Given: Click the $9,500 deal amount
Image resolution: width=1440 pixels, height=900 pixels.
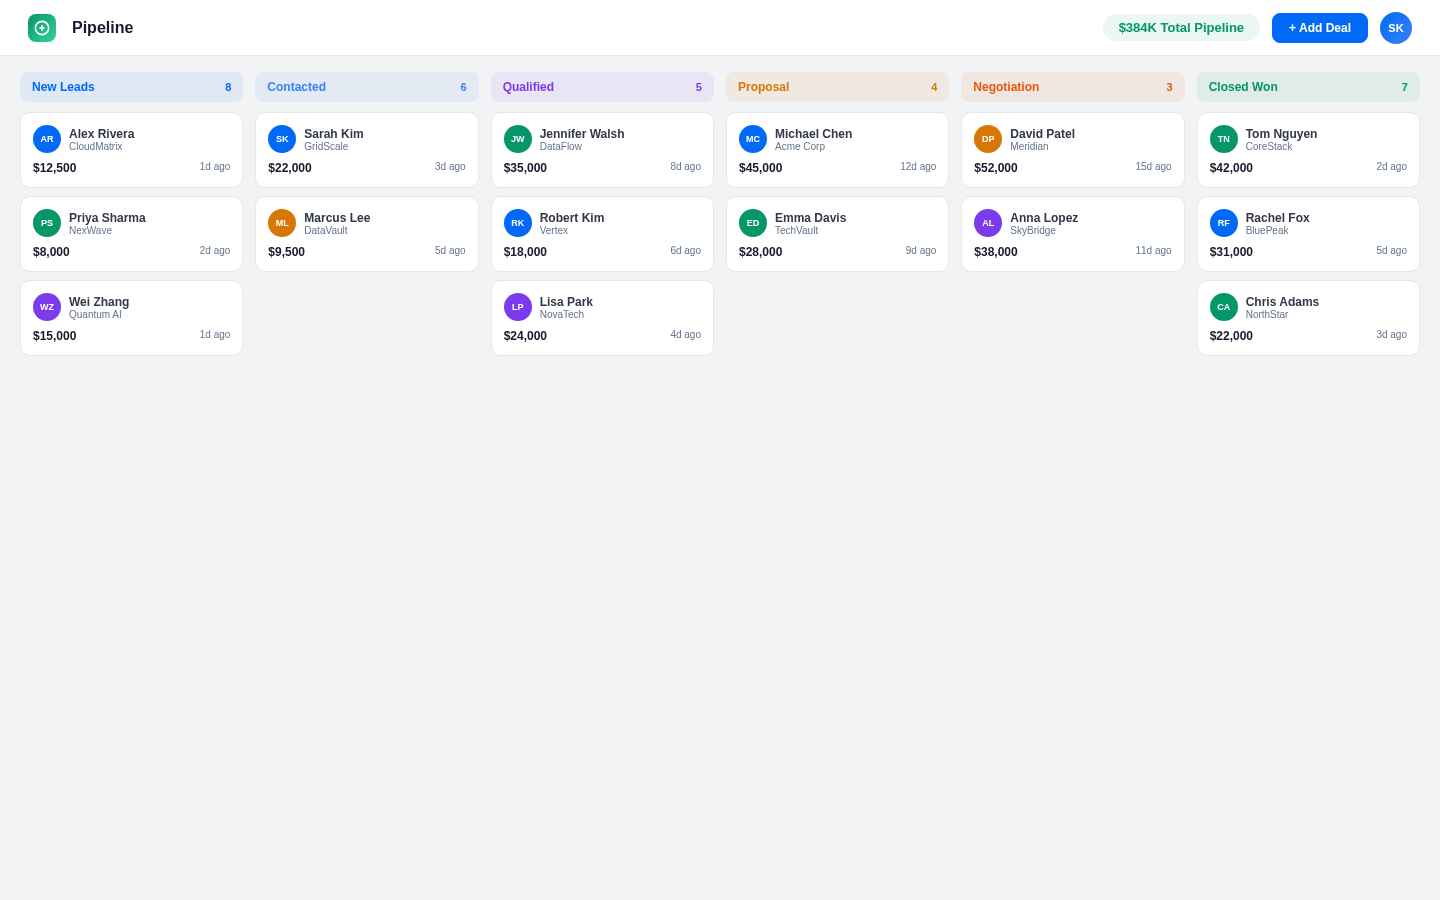Looking at the screenshot, I should point(286,252).
